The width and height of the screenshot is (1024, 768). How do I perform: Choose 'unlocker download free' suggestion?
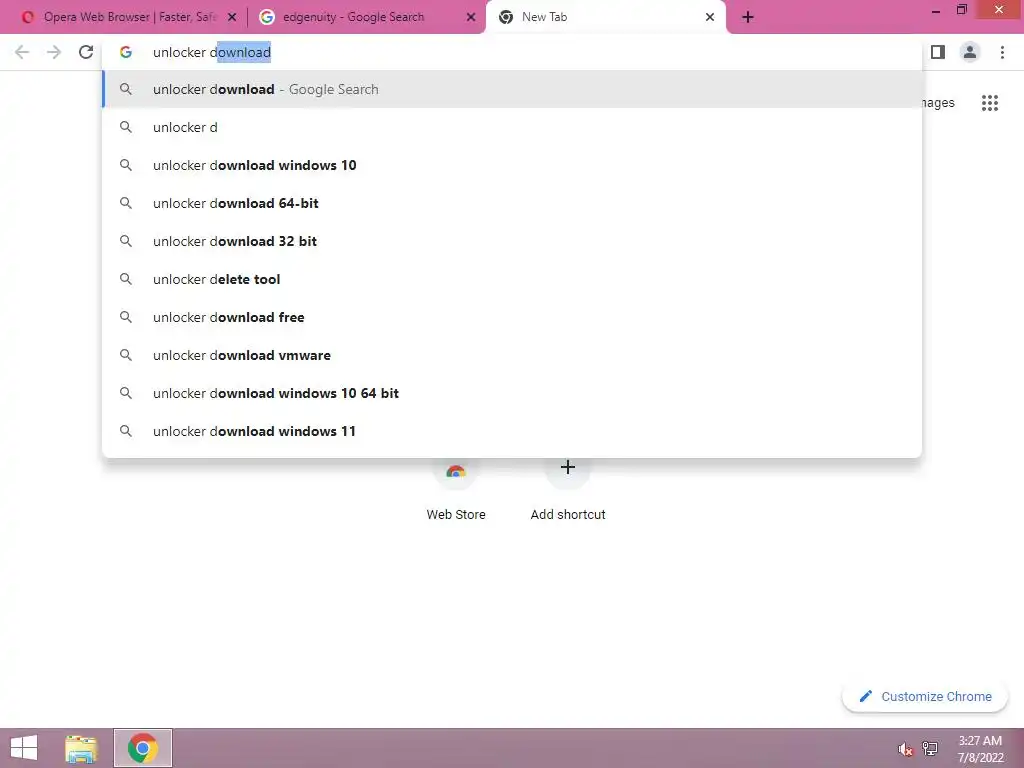(x=512, y=317)
